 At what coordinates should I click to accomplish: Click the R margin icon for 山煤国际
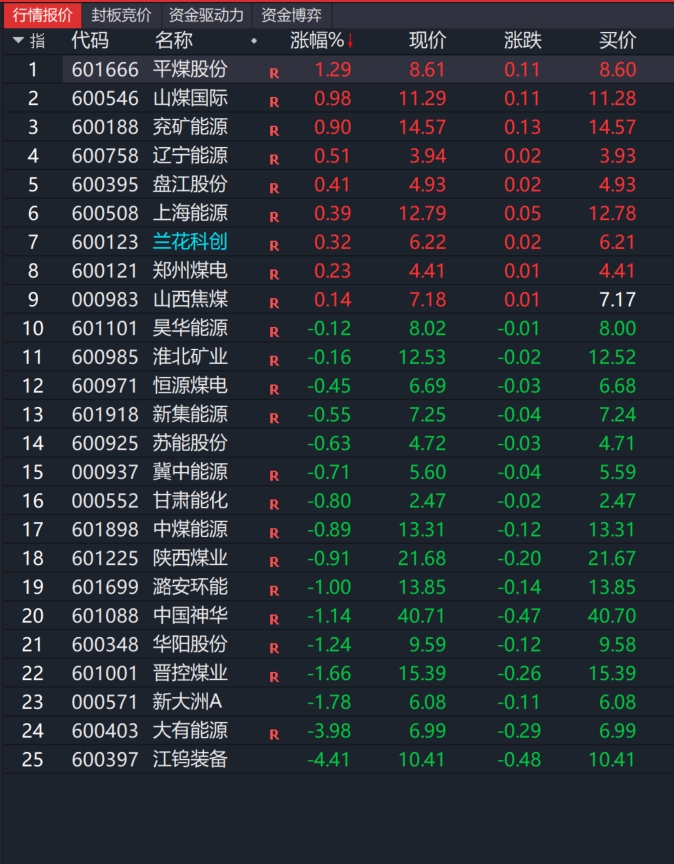pos(274,102)
